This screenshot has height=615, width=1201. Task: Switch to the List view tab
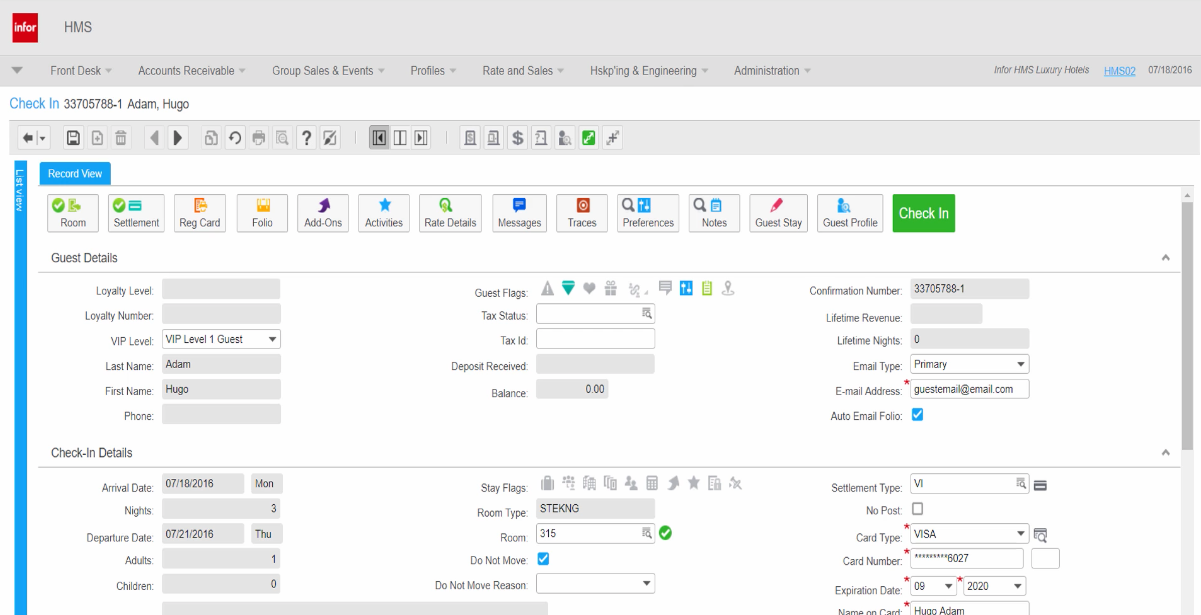[19, 190]
